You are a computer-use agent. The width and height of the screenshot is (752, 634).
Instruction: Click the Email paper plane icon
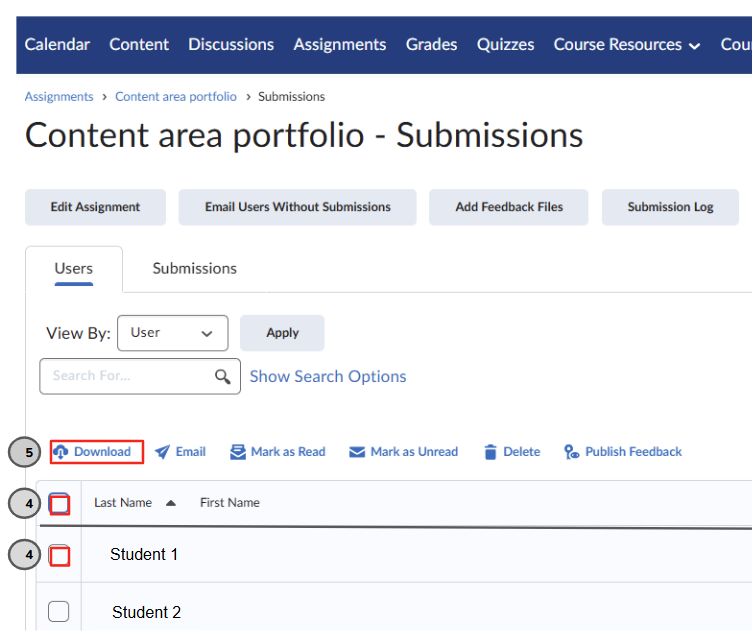pyautogui.click(x=163, y=452)
